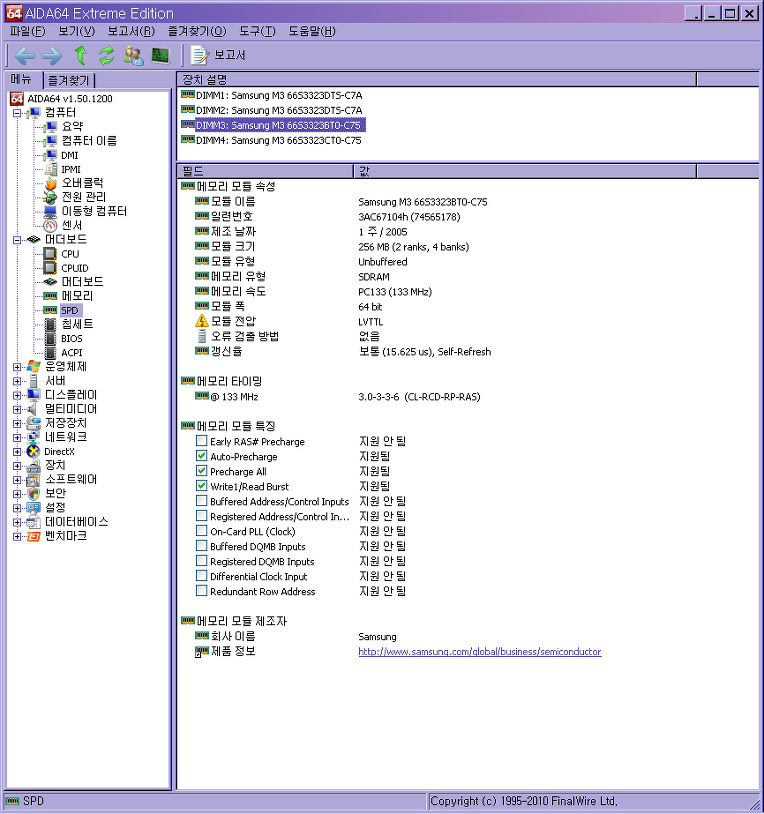Screen dimensions: 764x814
Task: Toggle Differential Clock Input checkbox
Action: pyautogui.click(x=201, y=576)
